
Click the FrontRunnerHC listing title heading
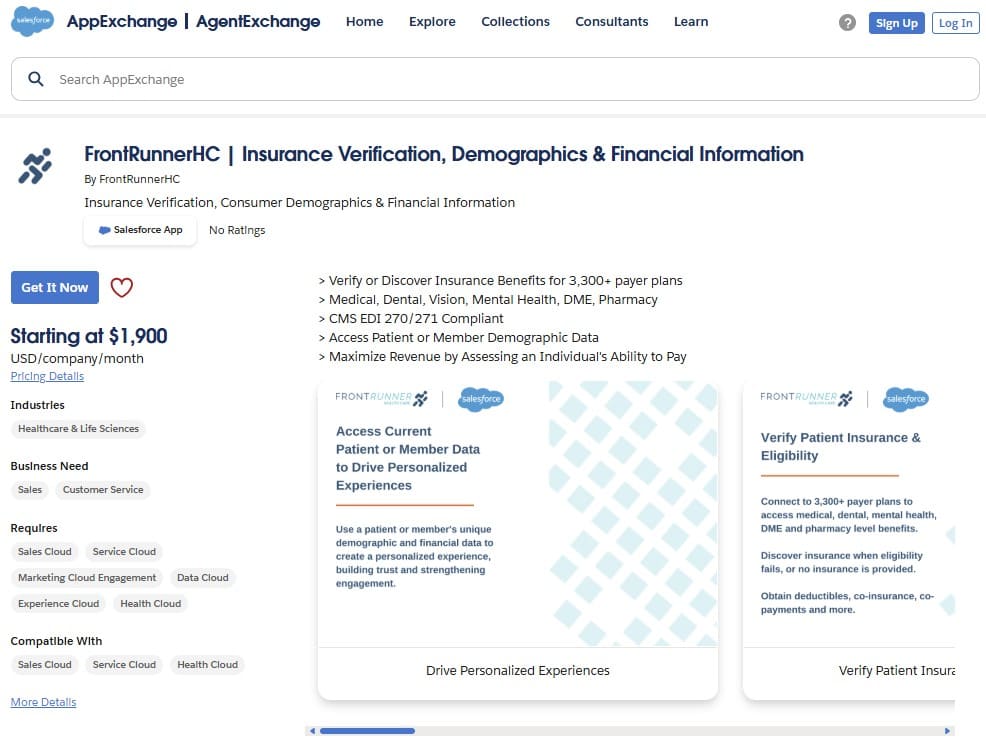(x=444, y=154)
